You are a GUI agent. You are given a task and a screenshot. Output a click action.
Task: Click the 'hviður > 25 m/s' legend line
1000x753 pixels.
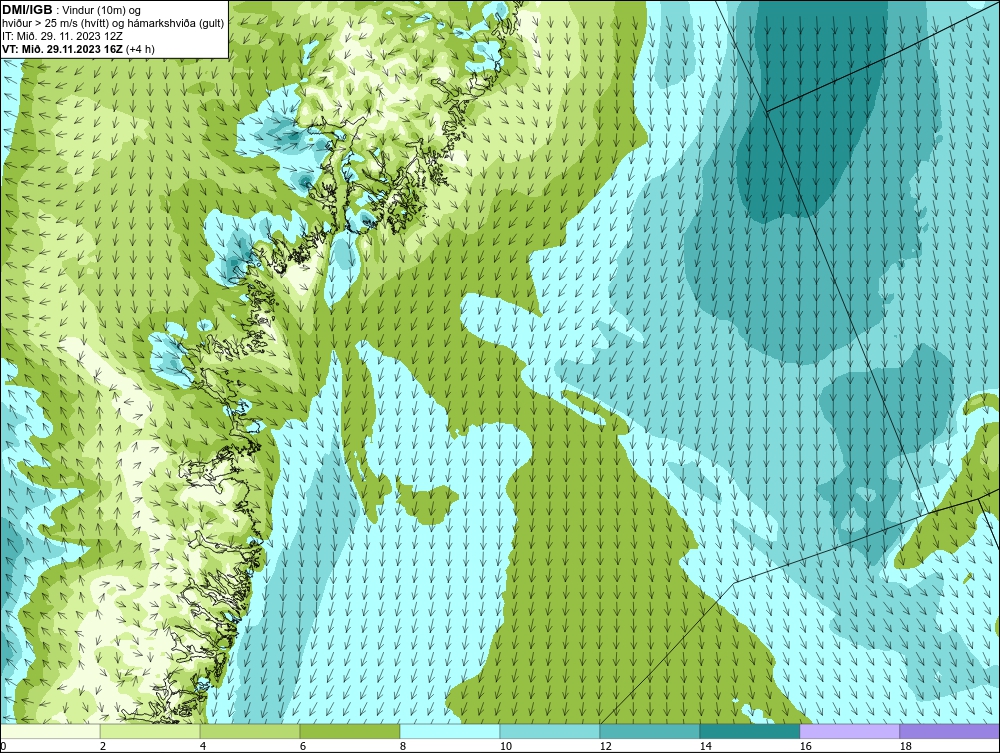113,23
